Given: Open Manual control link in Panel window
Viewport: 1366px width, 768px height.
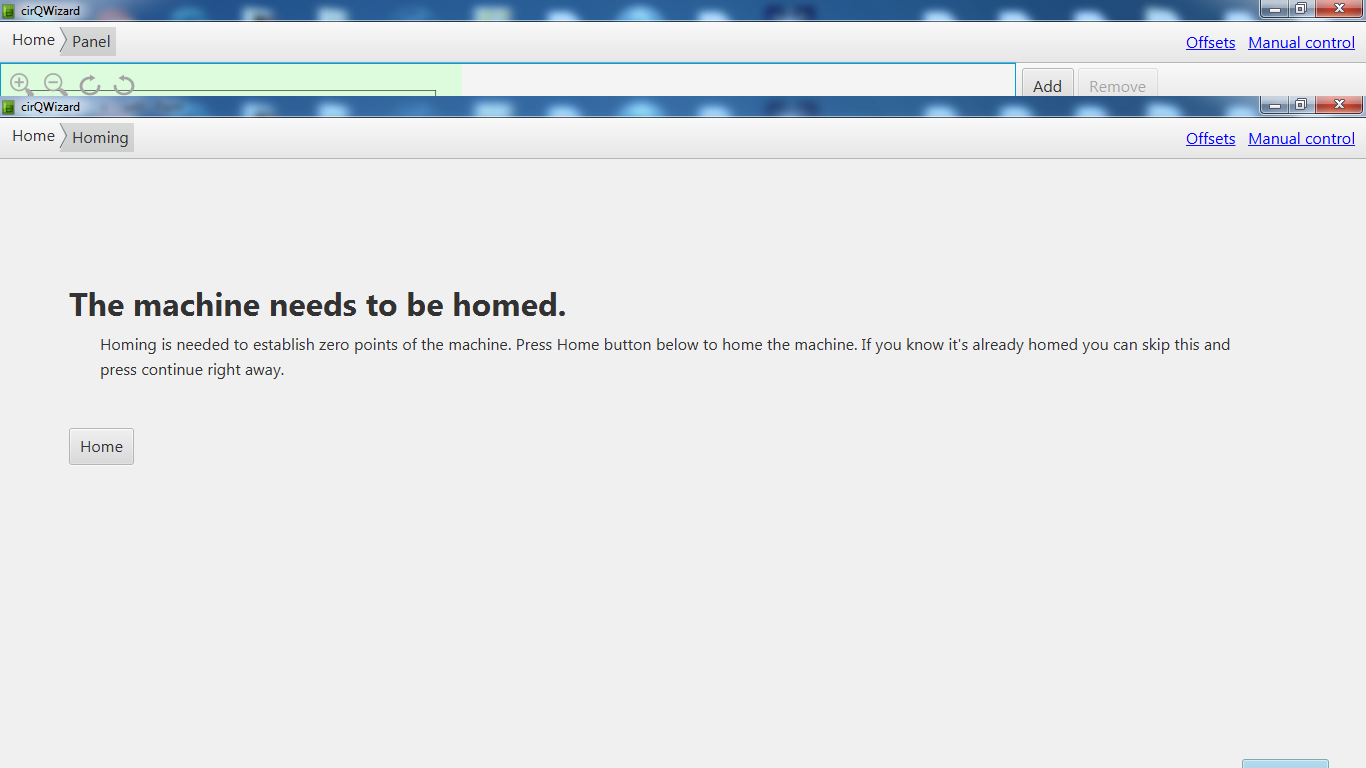Looking at the screenshot, I should [1301, 43].
